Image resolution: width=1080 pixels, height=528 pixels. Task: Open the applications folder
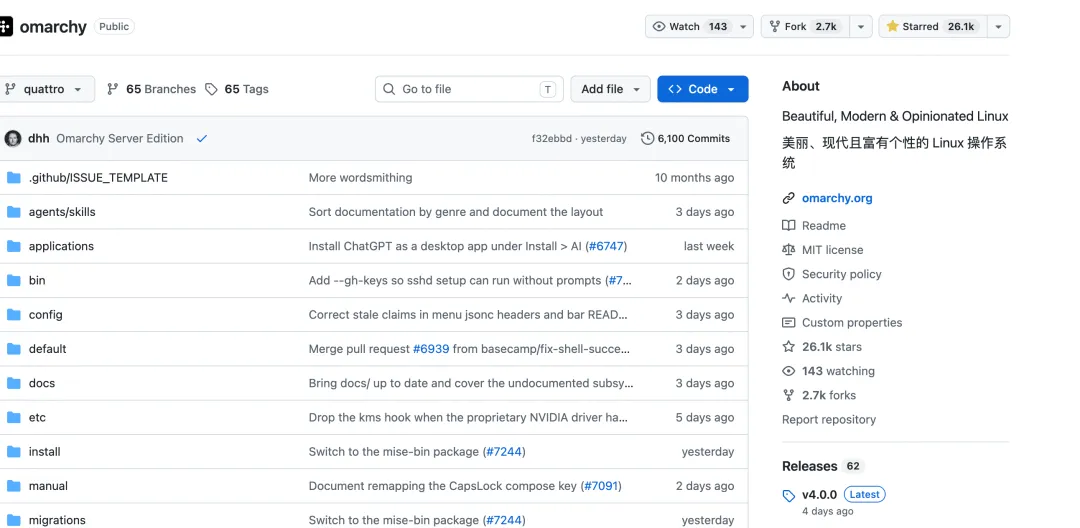pyautogui.click(x=61, y=246)
